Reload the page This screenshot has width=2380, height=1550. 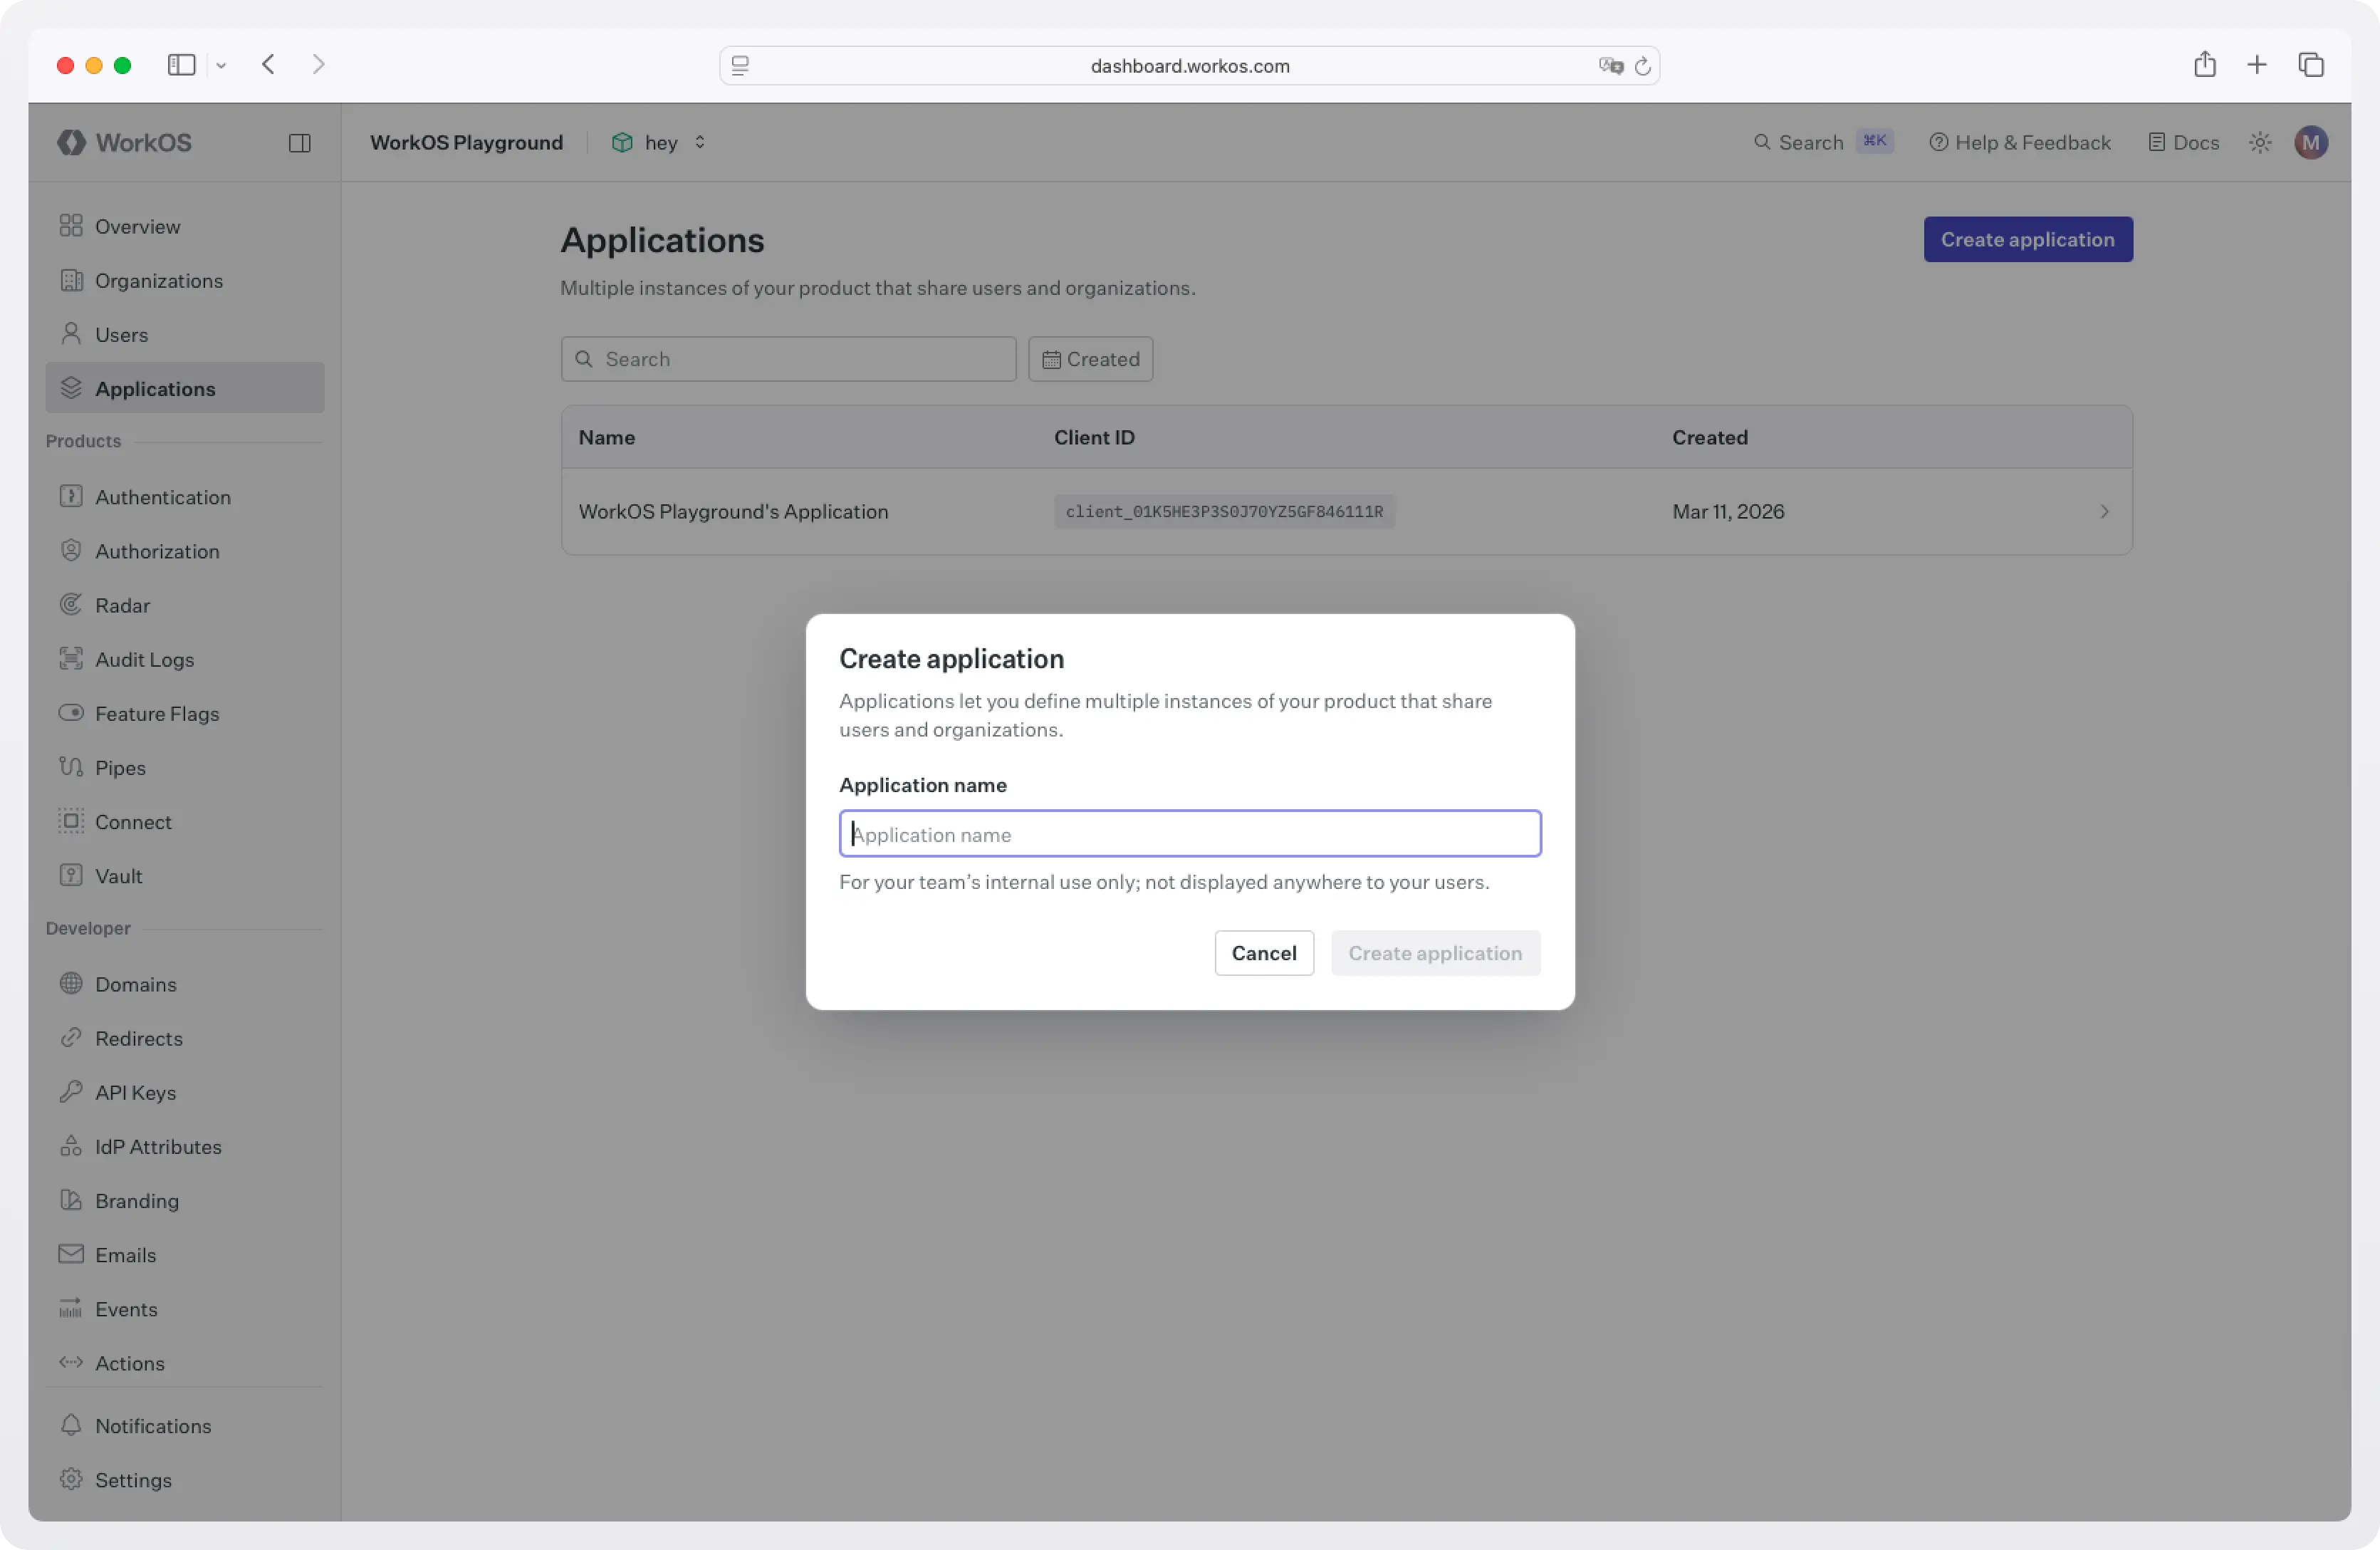(x=1642, y=66)
